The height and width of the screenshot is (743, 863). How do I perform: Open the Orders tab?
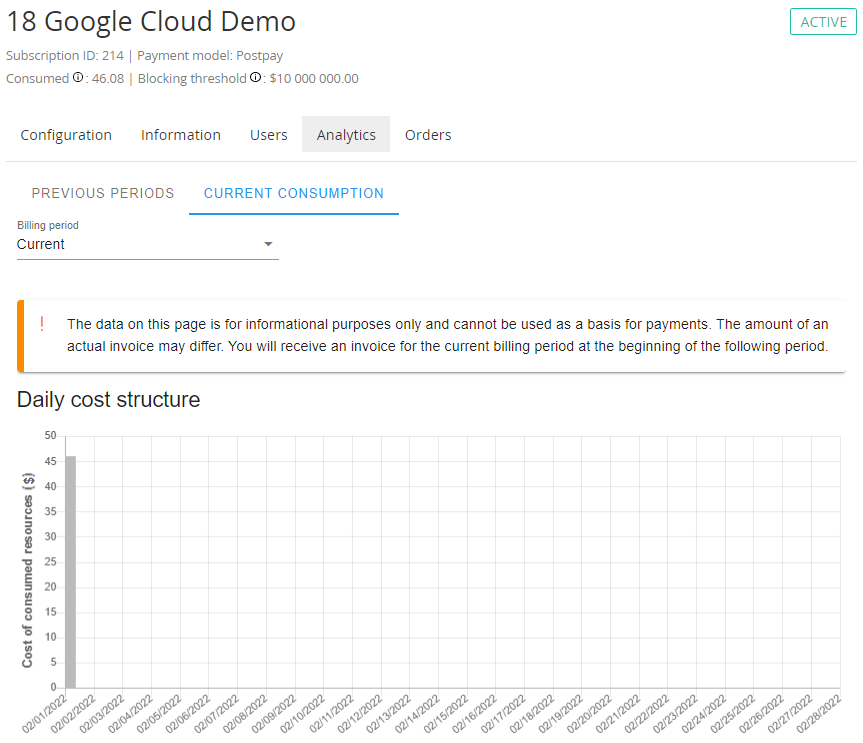(x=428, y=135)
